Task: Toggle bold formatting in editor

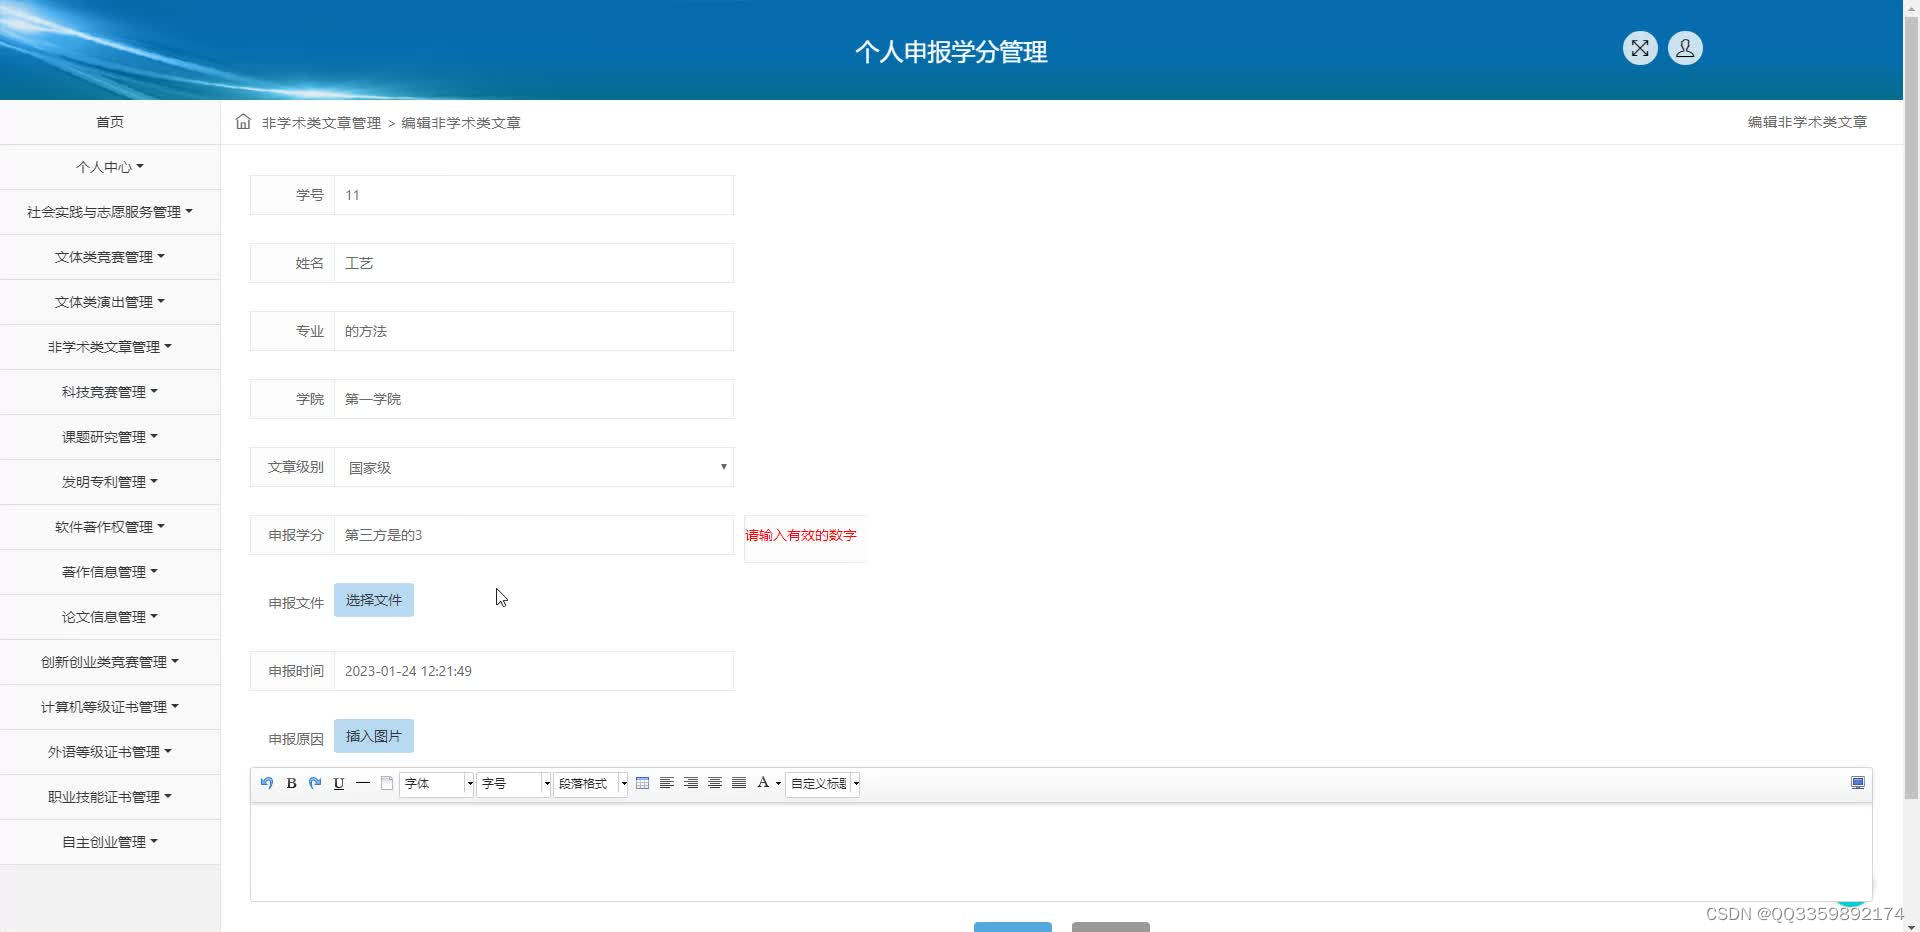Action: pyautogui.click(x=291, y=783)
